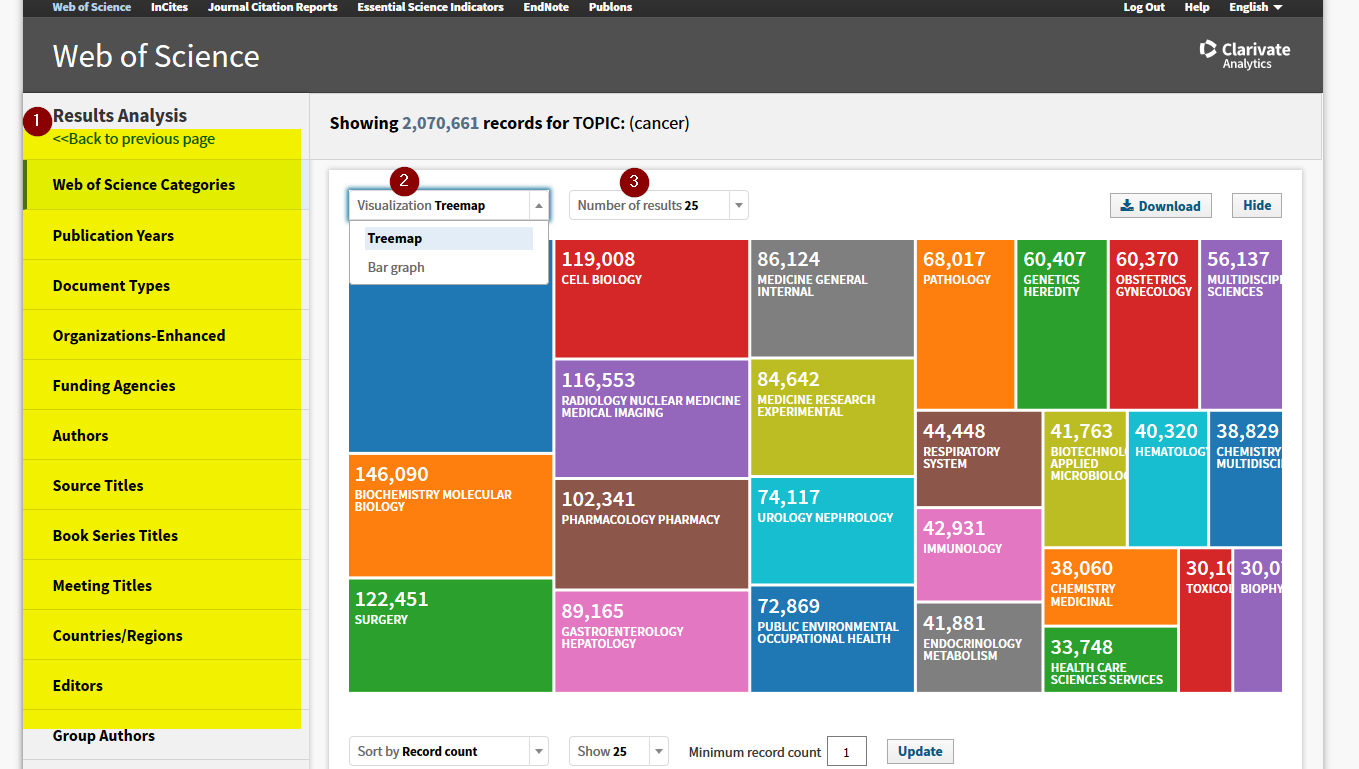Image resolution: width=1359 pixels, height=769 pixels.
Task: Open the English language menu
Action: pos(1255,7)
